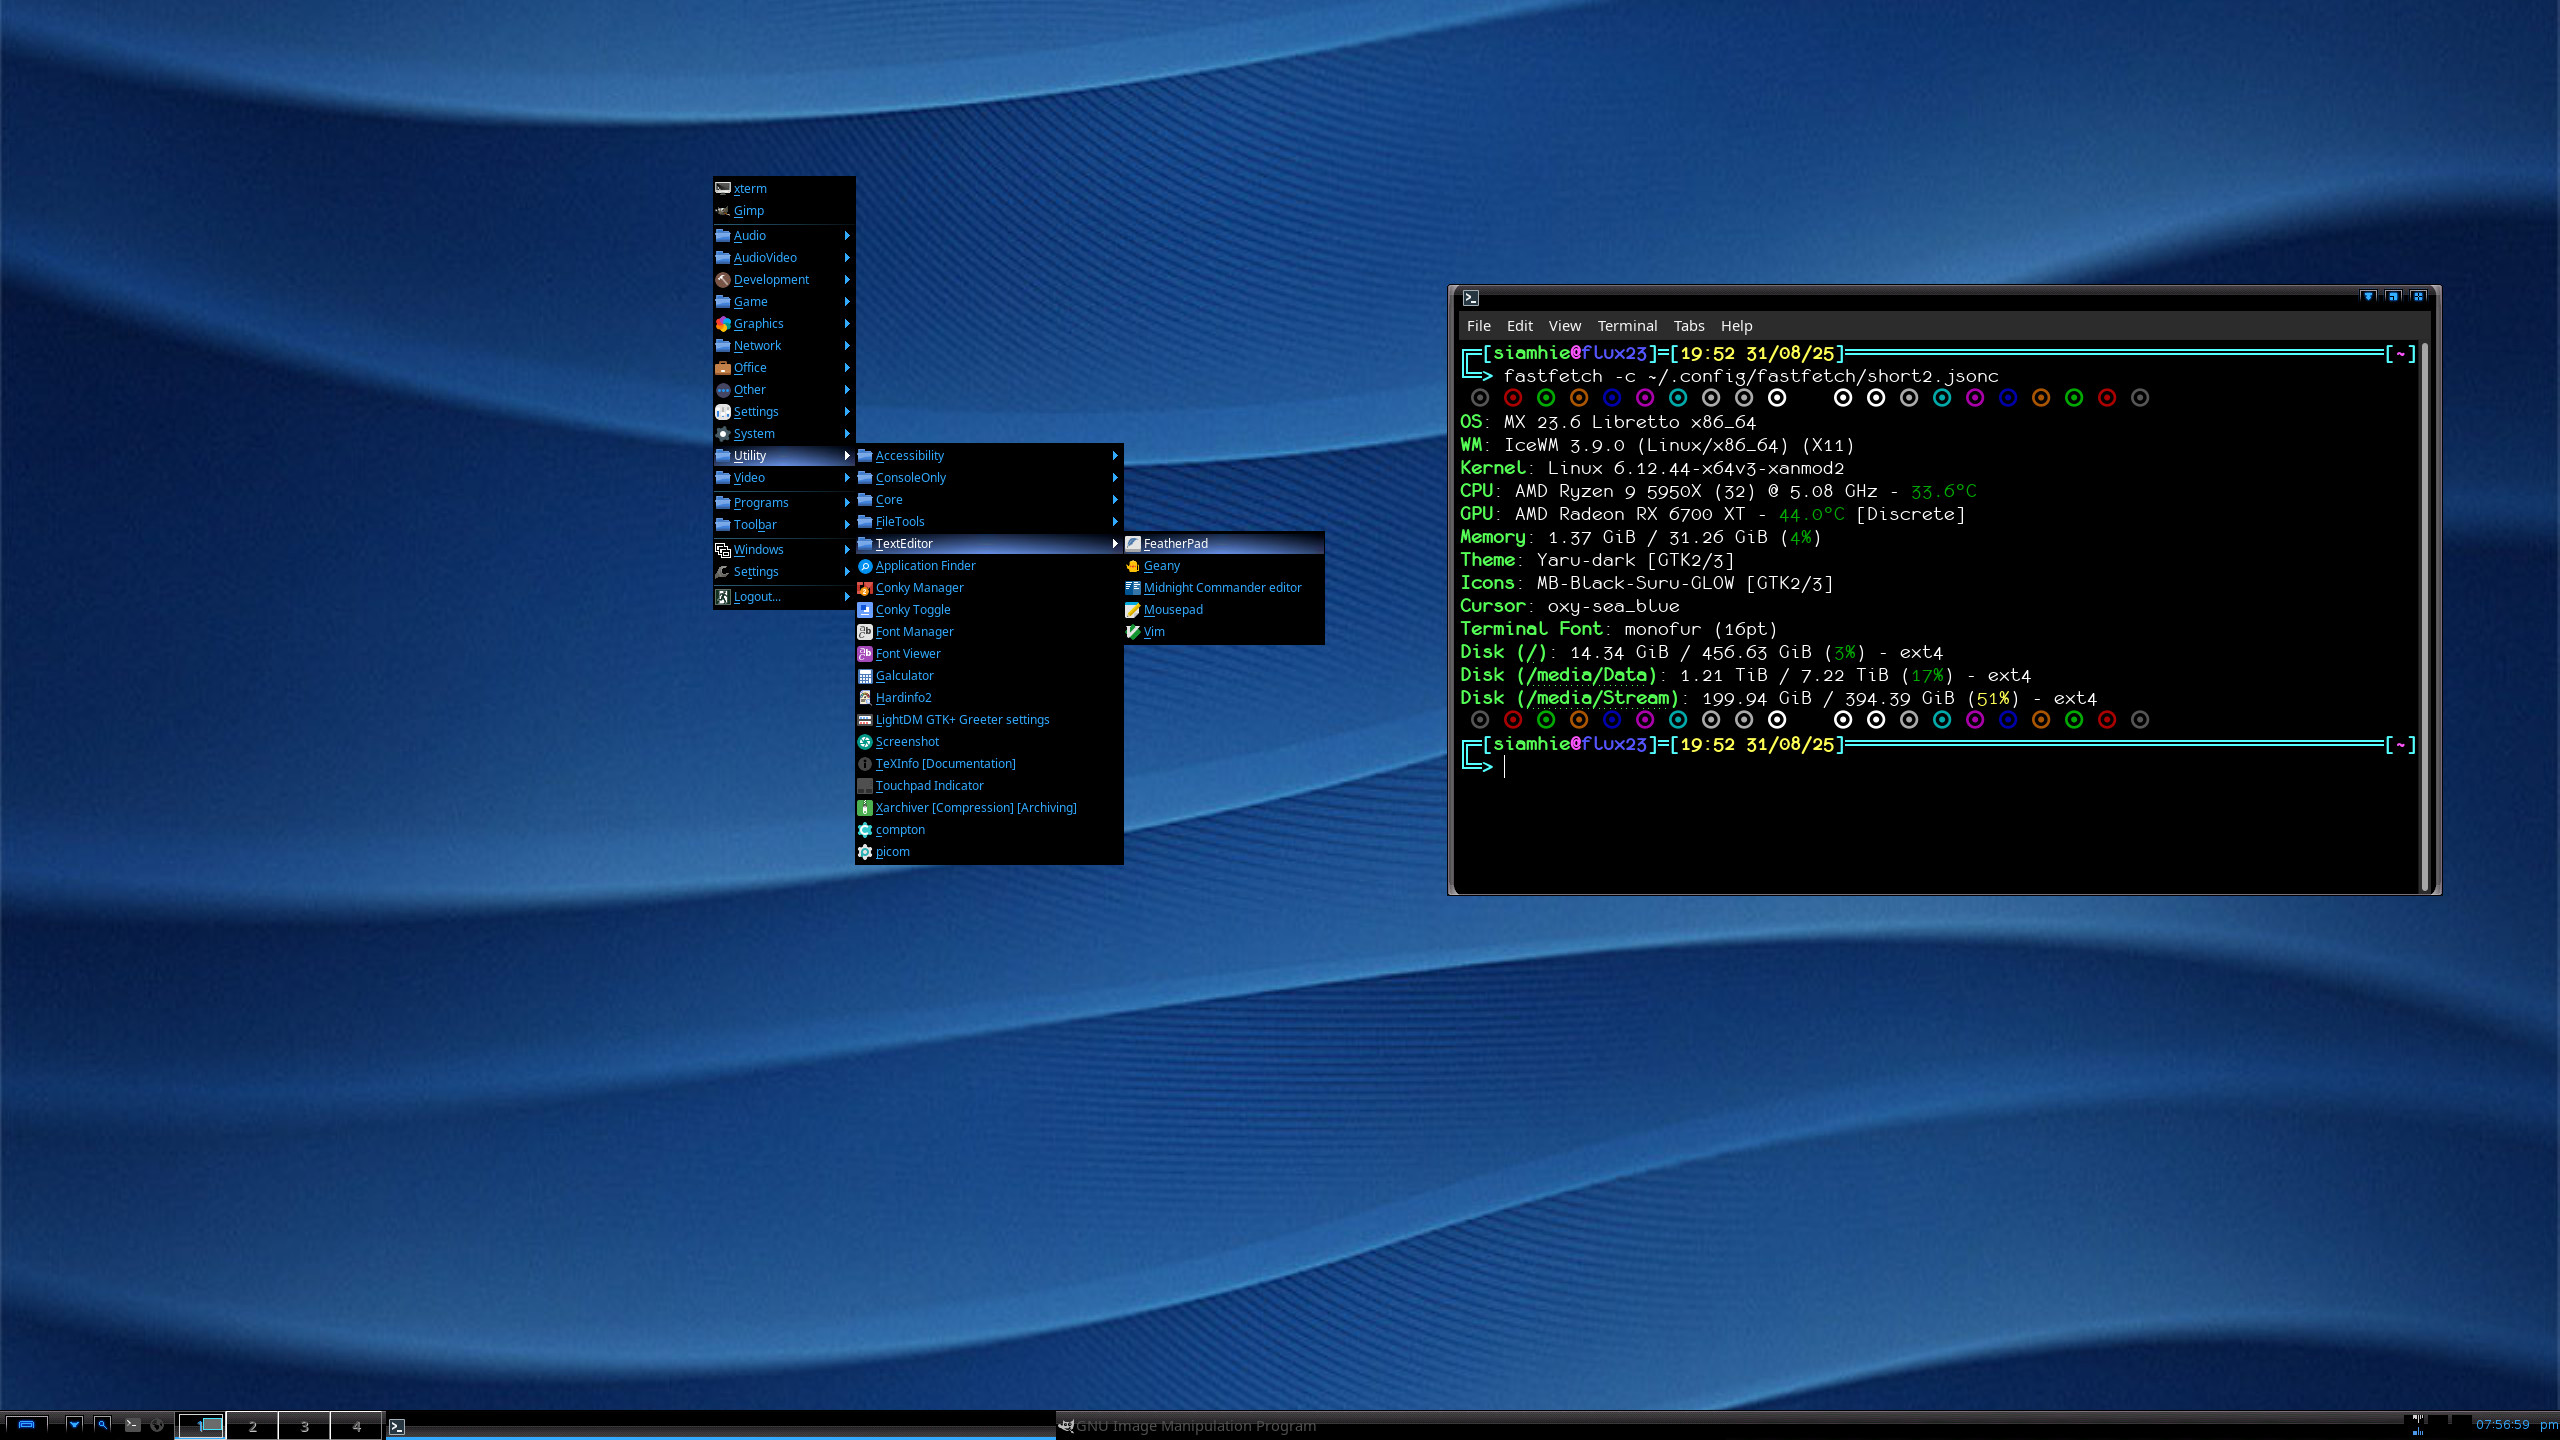Start compton compositor entry
Screen dimensions: 2560x1440
[x=989, y=830]
